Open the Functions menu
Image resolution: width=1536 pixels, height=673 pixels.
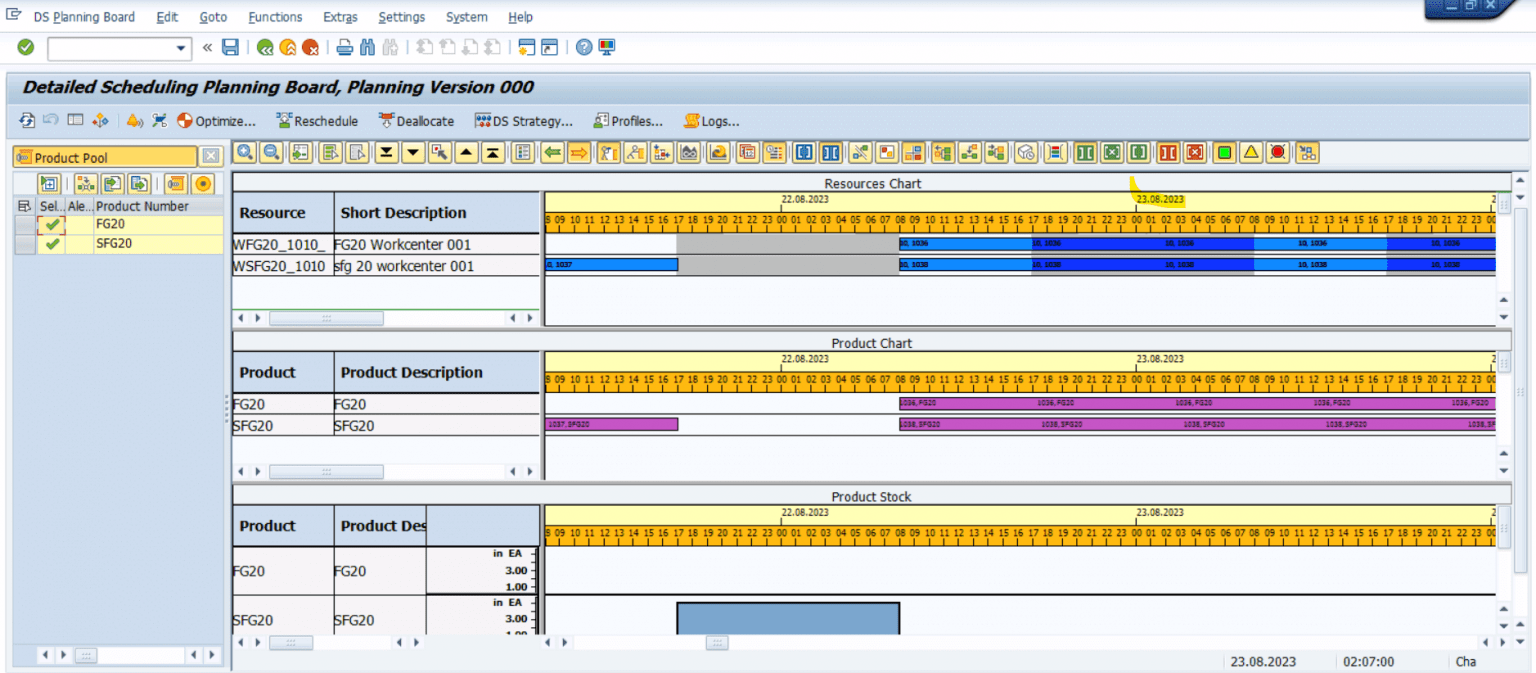[x=275, y=16]
